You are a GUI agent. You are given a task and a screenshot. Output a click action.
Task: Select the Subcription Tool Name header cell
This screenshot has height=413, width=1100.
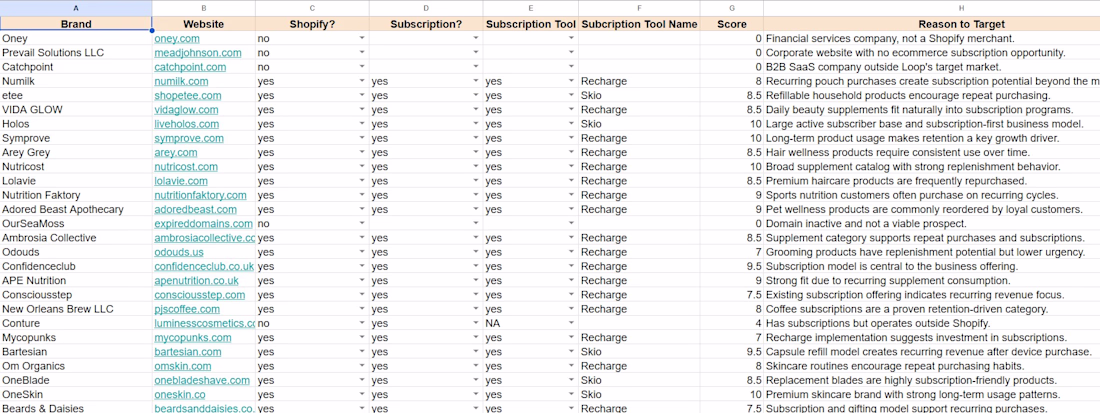tap(639, 24)
